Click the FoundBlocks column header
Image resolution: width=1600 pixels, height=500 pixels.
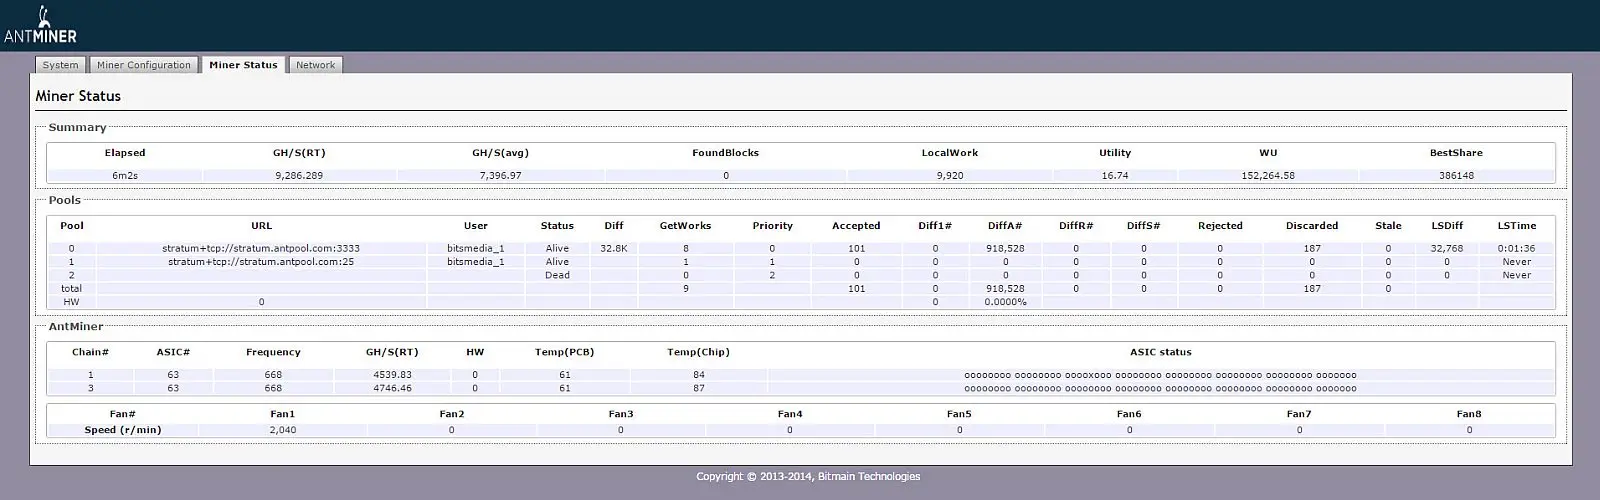pos(725,153)
